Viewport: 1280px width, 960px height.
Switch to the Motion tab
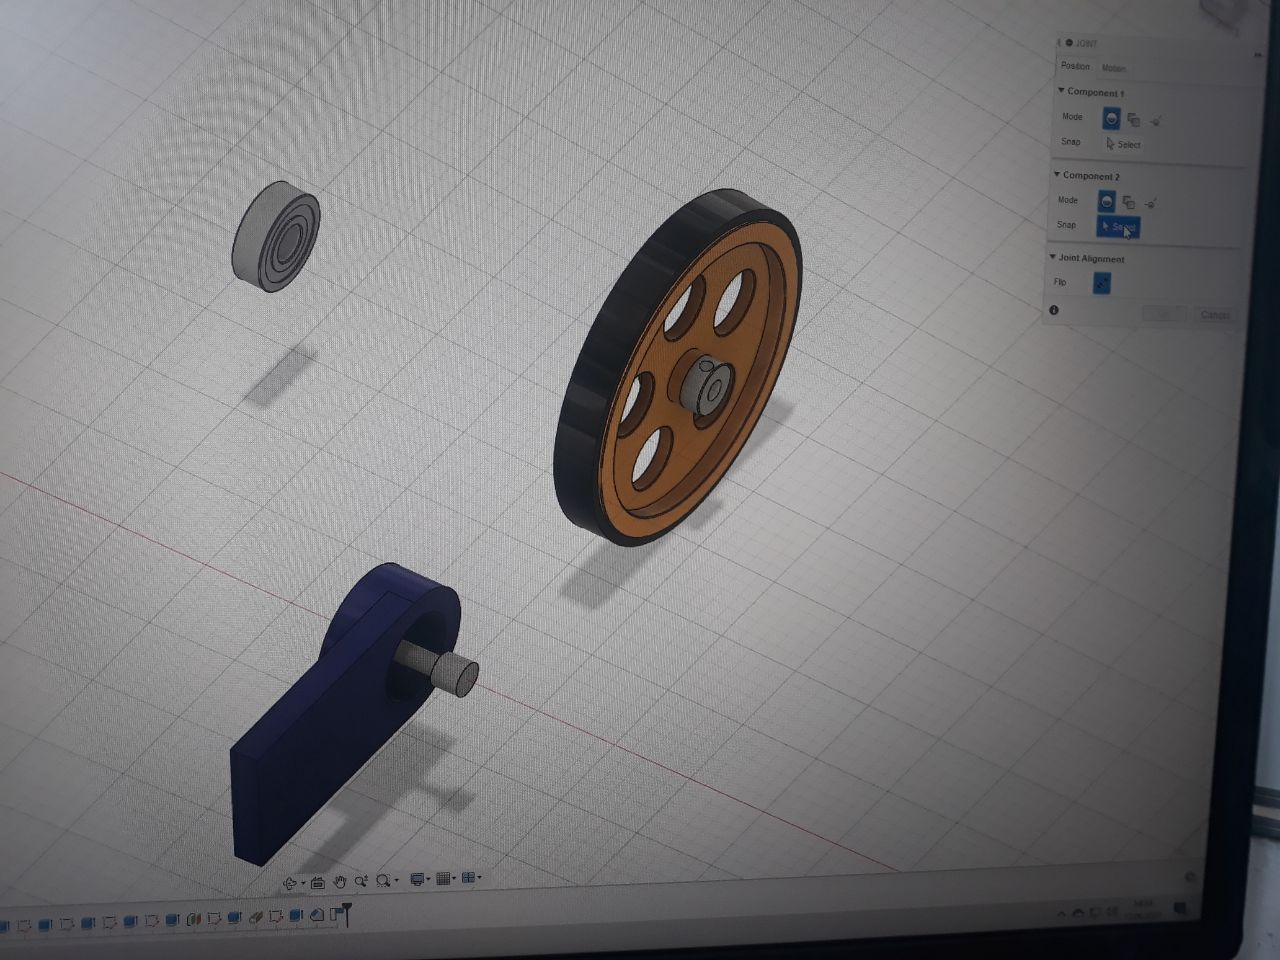(1114, 68)
